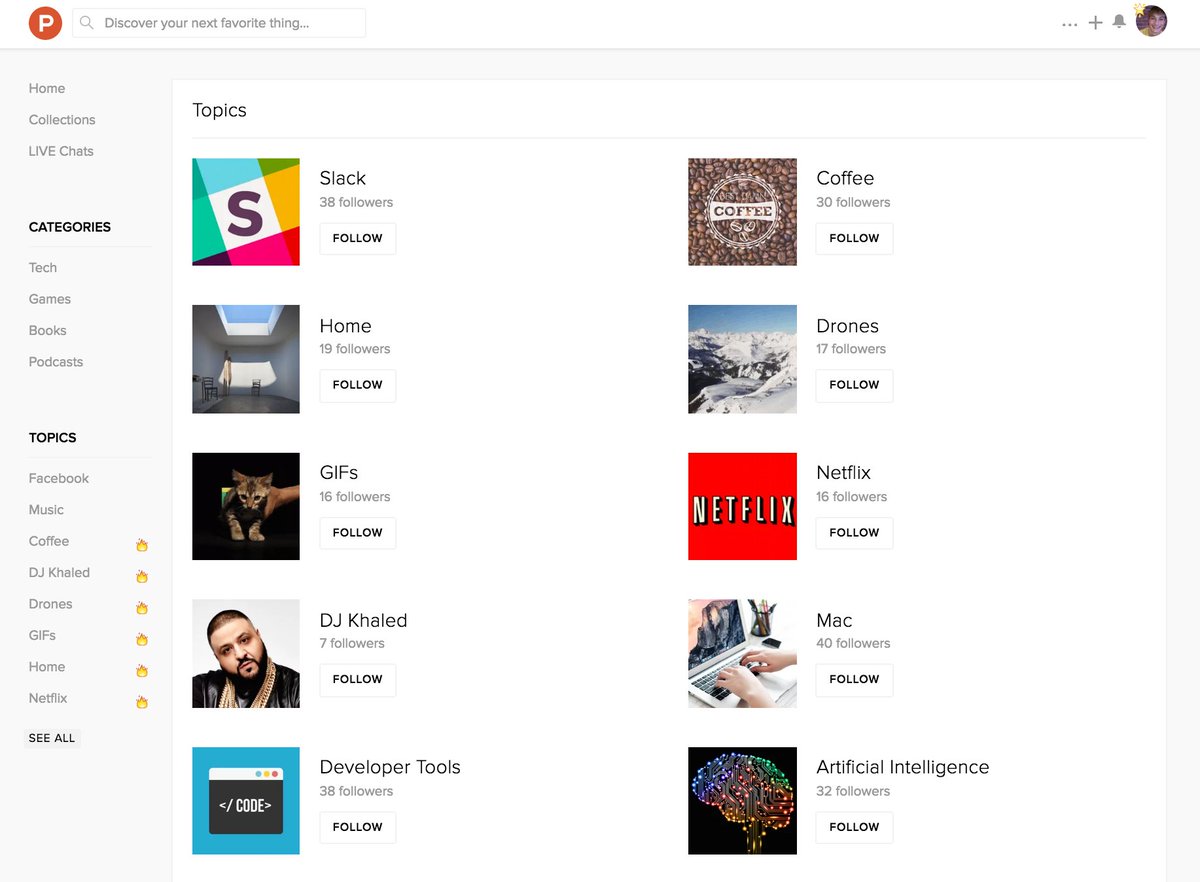Select the Games category
Screen dimensions: 1200x882
50,299
